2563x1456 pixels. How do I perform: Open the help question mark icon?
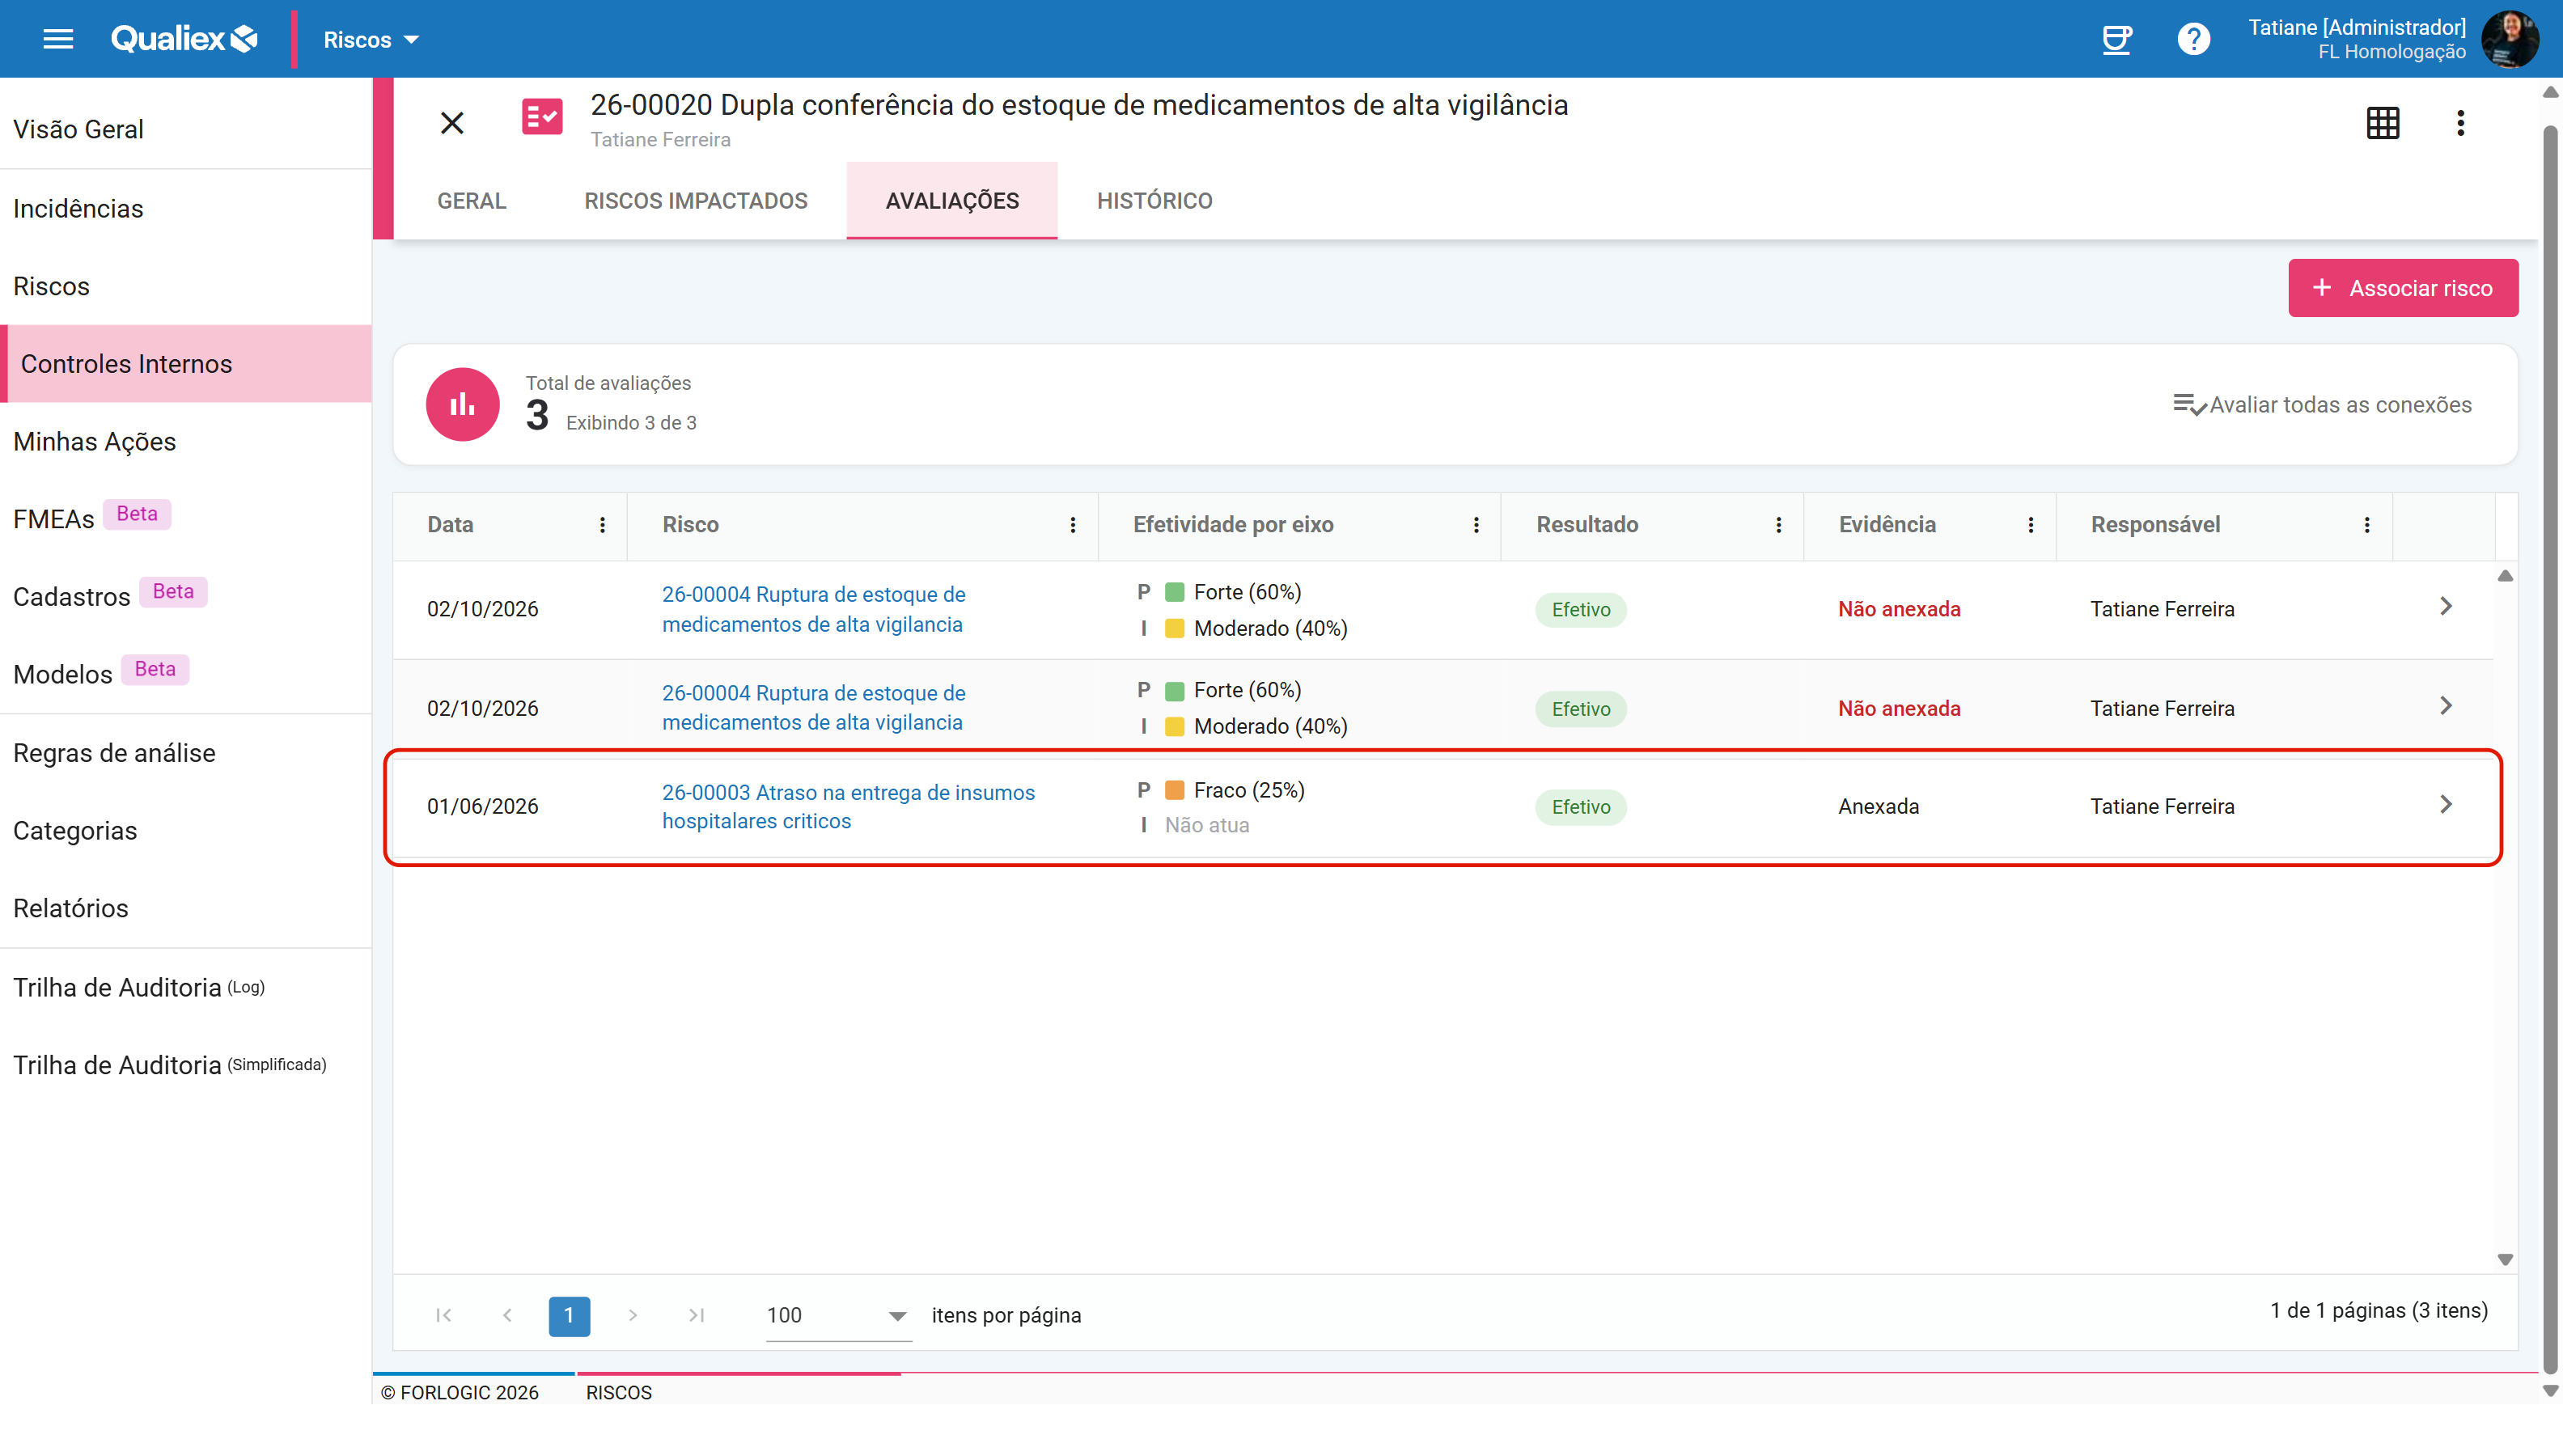tap(2193, 39)
